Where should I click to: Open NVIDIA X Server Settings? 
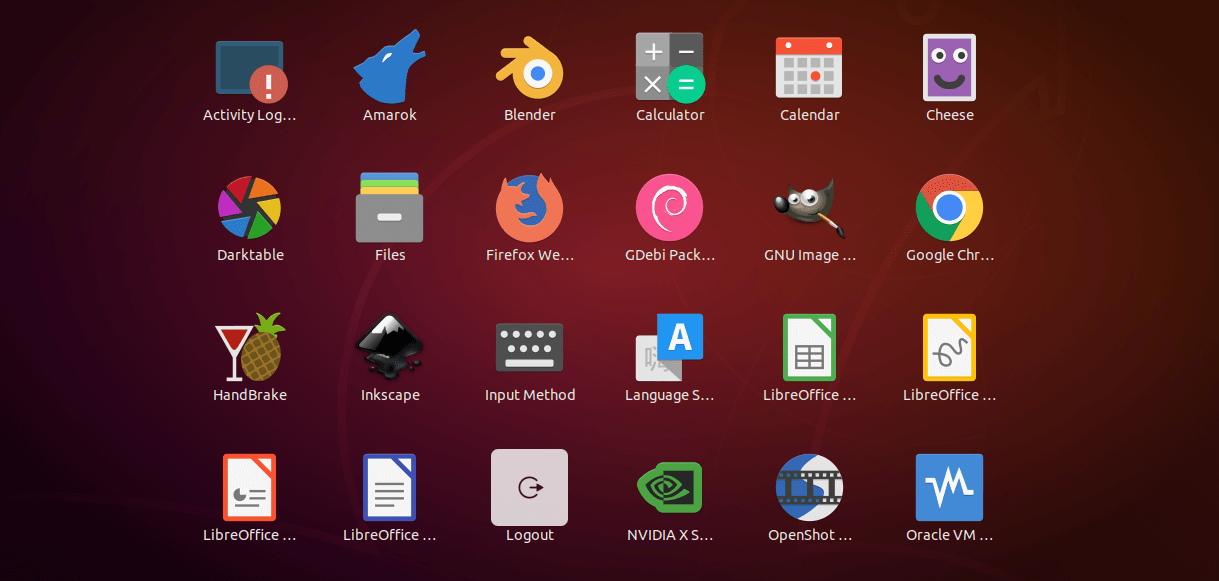pyautogui.click(x=669, y=487)
